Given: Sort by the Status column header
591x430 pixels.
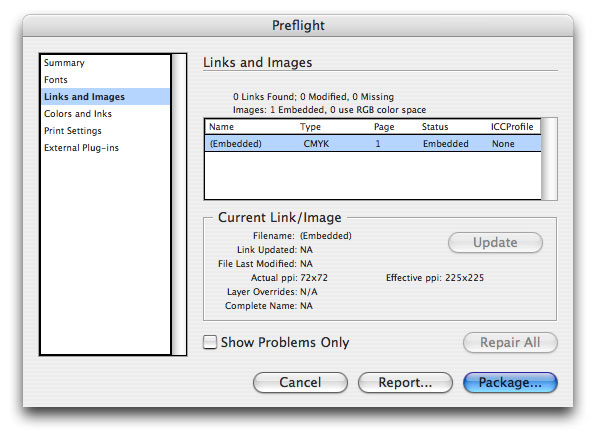Looking at the screenshot, I should tap(435, 127).
